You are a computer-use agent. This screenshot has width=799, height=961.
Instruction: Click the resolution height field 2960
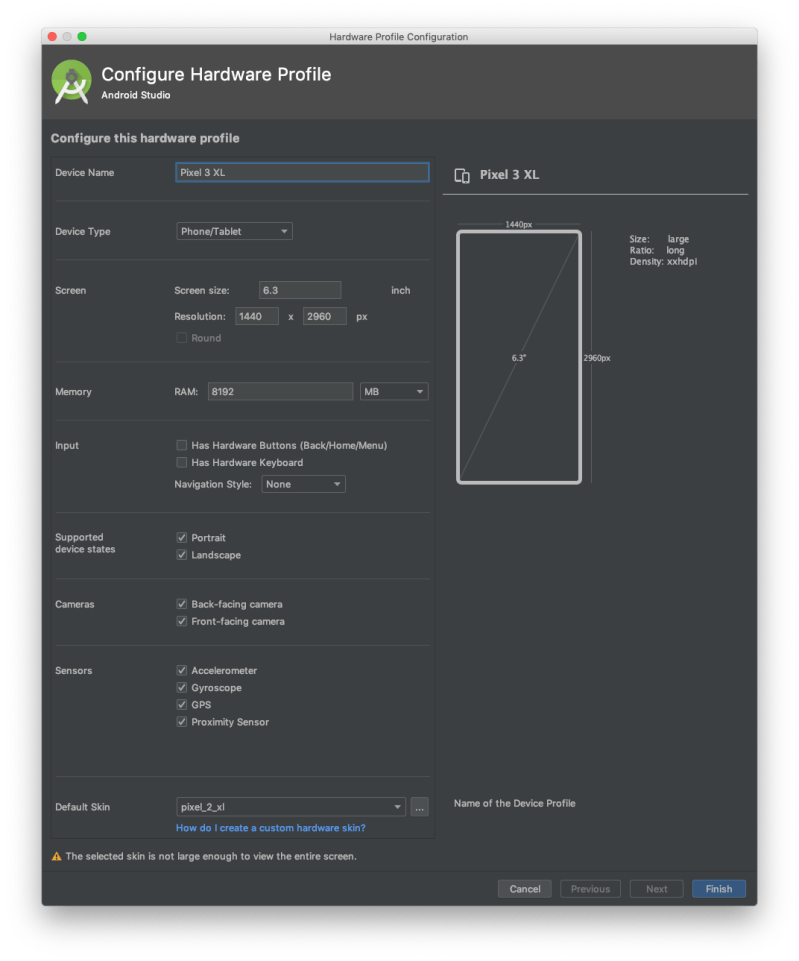[325, 316]
